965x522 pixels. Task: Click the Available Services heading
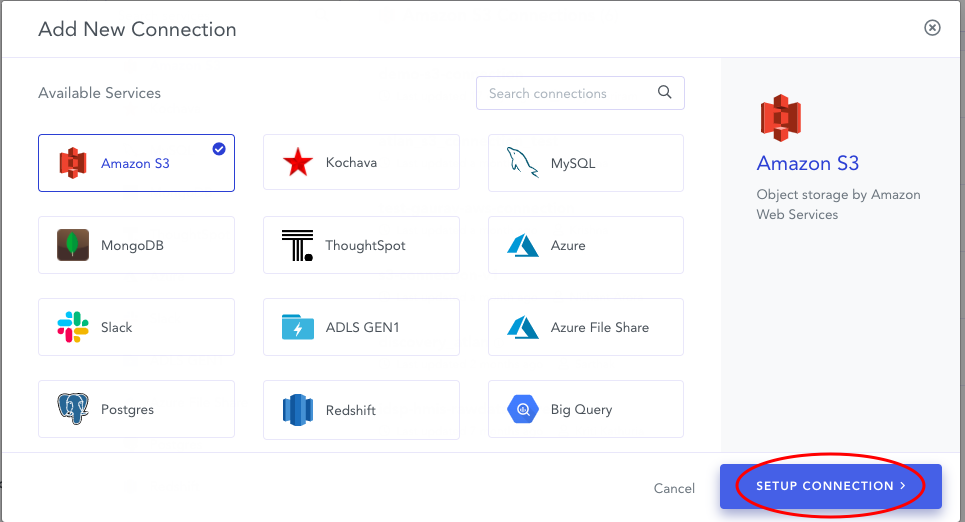[100, 93]
